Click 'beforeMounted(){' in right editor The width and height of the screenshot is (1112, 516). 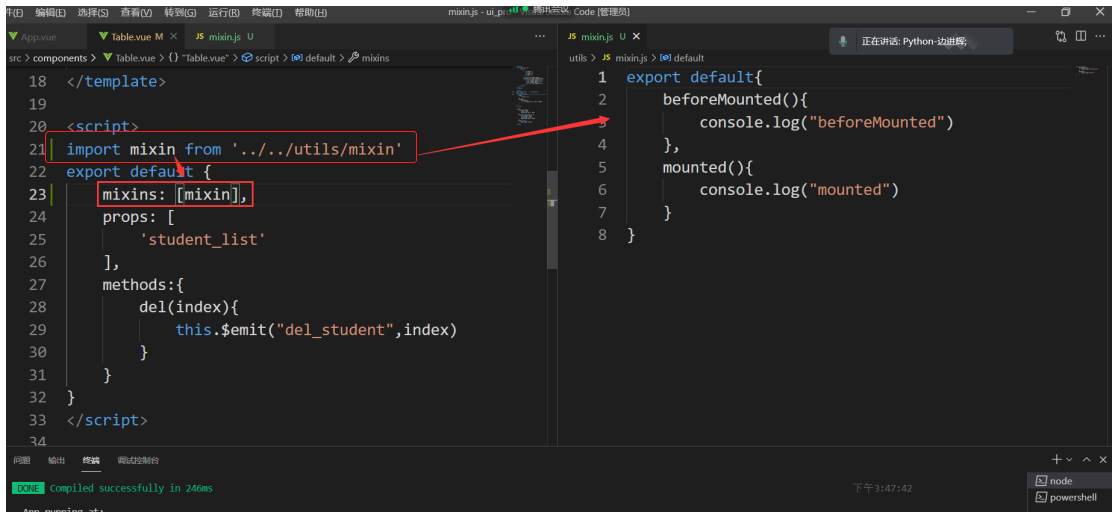736,99
